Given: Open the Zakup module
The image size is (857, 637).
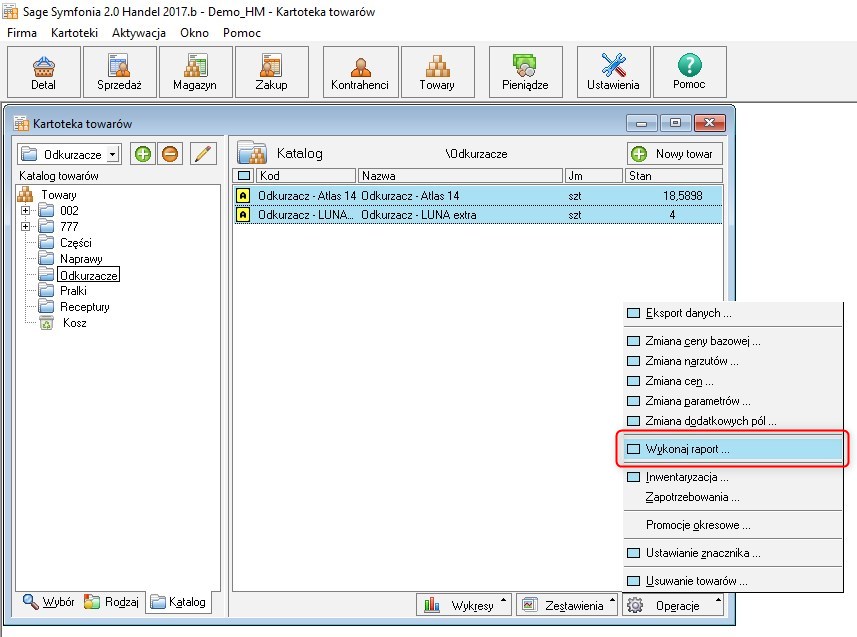Looking at the screenshot, I should pos(270,72).
